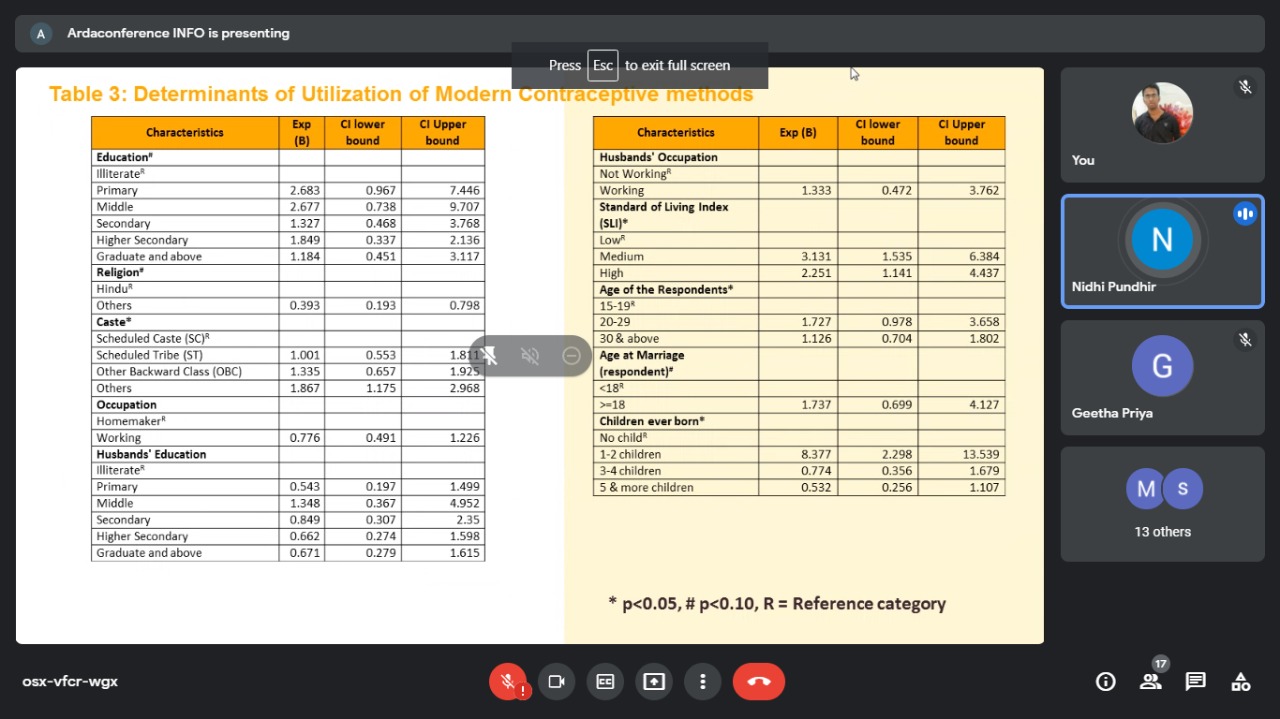This screenshot has height=719, width=1280.
Task: Click the Standard of Living Index heading
Action: [664, 215]
